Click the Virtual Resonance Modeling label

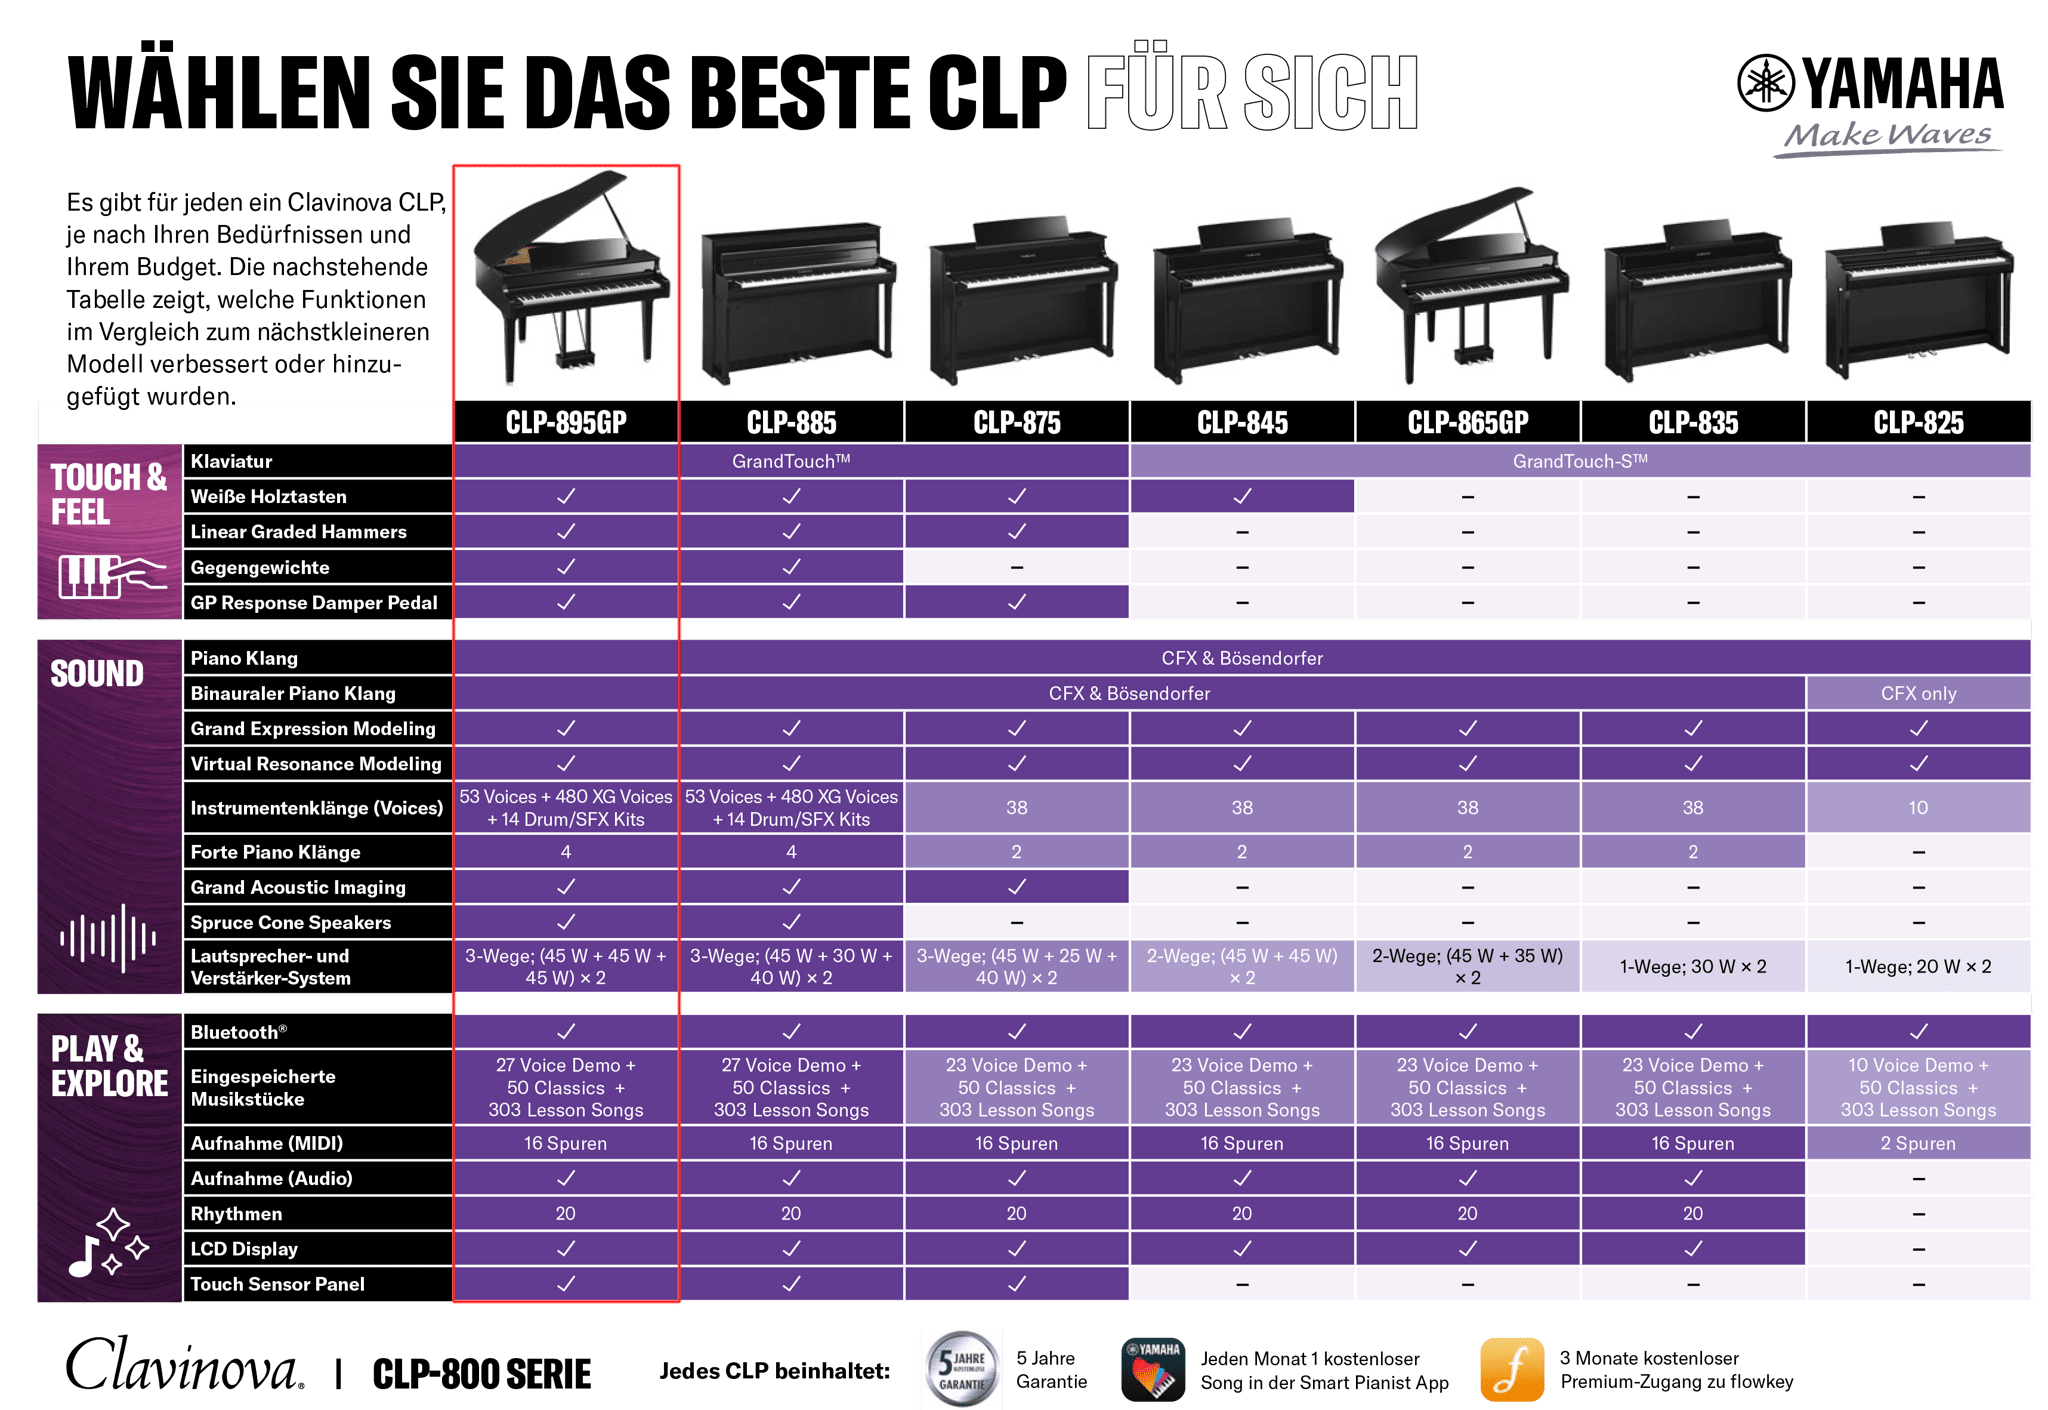click(317, 763)
